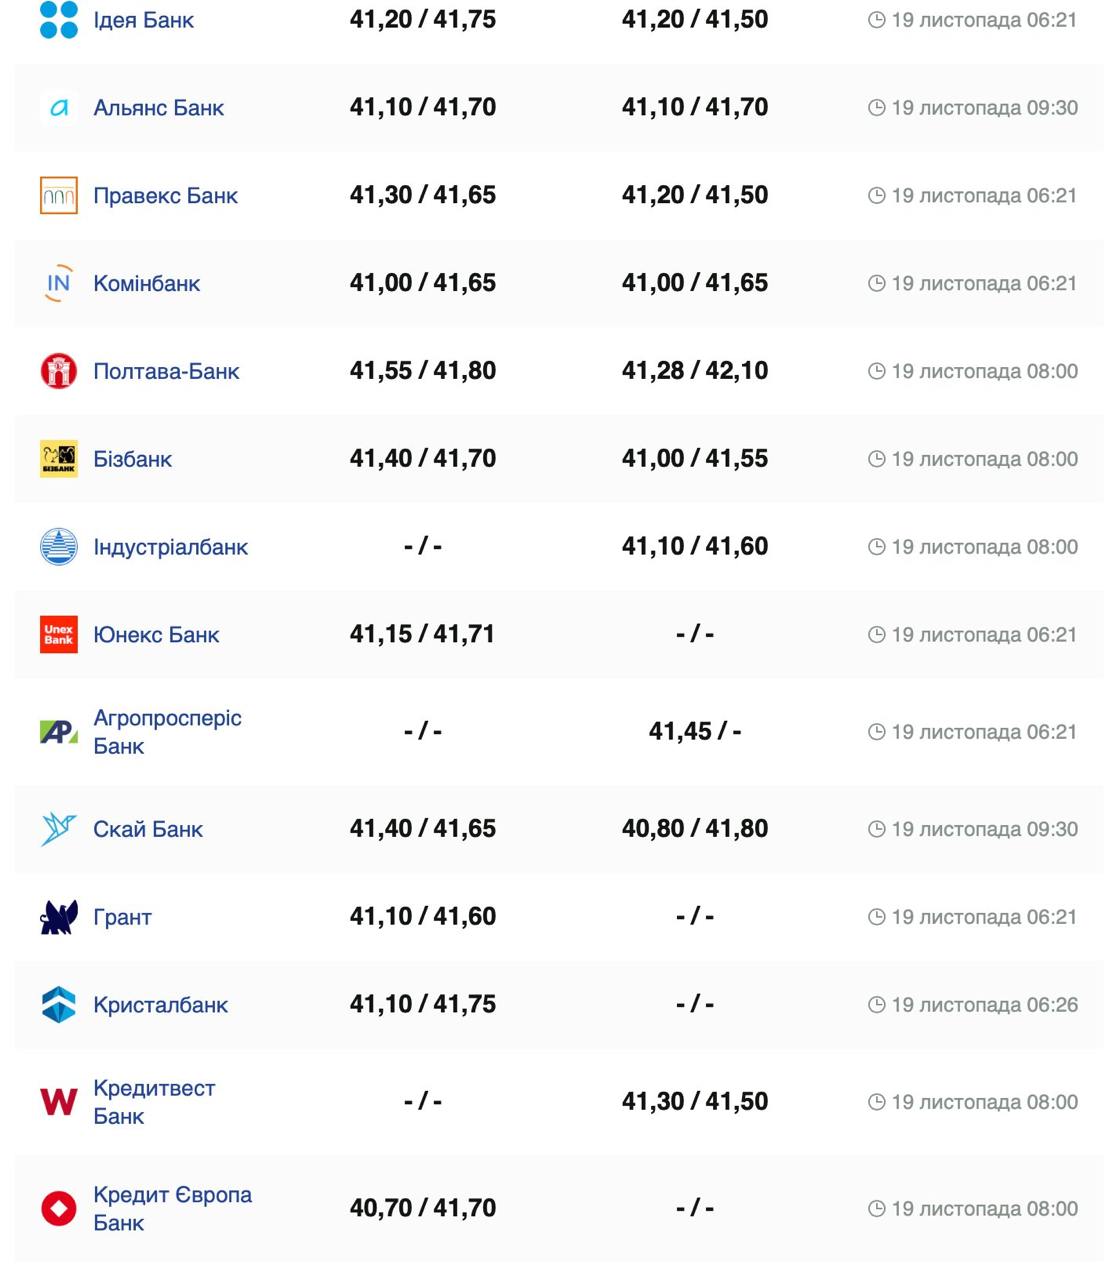This screenshot has width=1117, height=1280.
Task: Click the Правекс Банк logo icon
Action: [59, 196]
